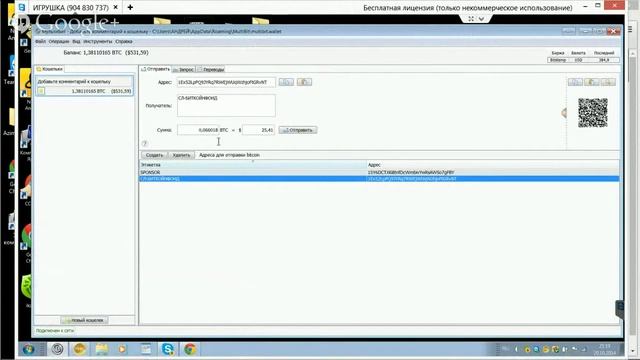Collapse the QR code side panel arrow
This screenshot has width=640, height=360.
point(564,113)
